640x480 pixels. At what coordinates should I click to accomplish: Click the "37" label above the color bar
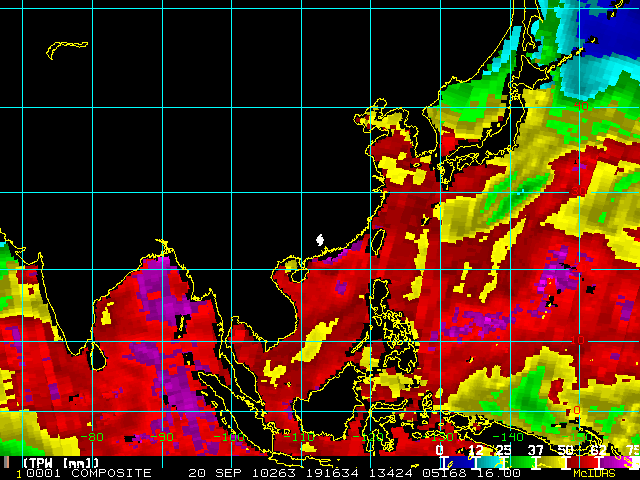click(x=536, y=450)
